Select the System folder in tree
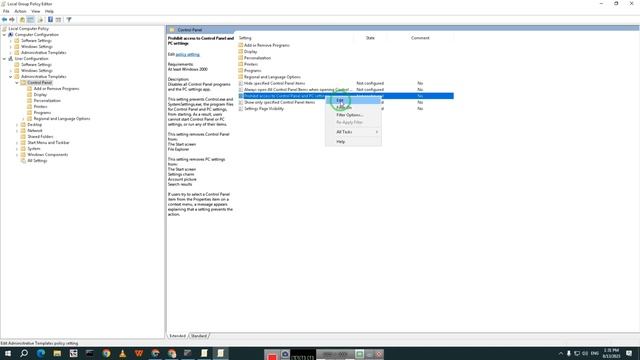Image resolution: width=640 pixels, height=360 pixels. pyautogui.click(x=33, y=149)
